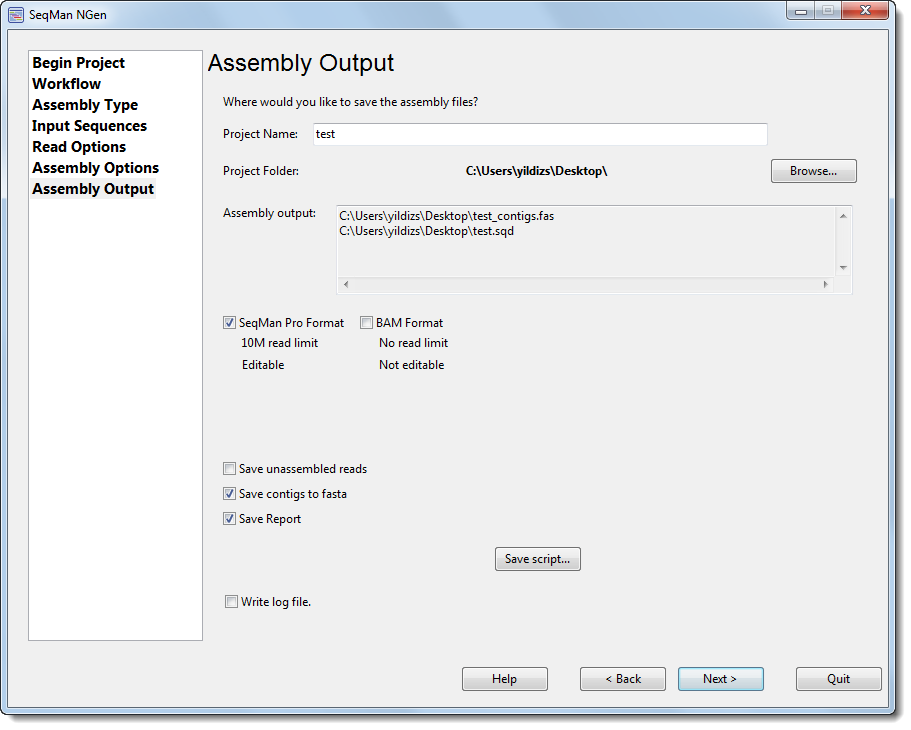Click the 'Editable' text under SeqMan Pro Format
The width and height of the screenshot is (911, 730).
(263, 365)
